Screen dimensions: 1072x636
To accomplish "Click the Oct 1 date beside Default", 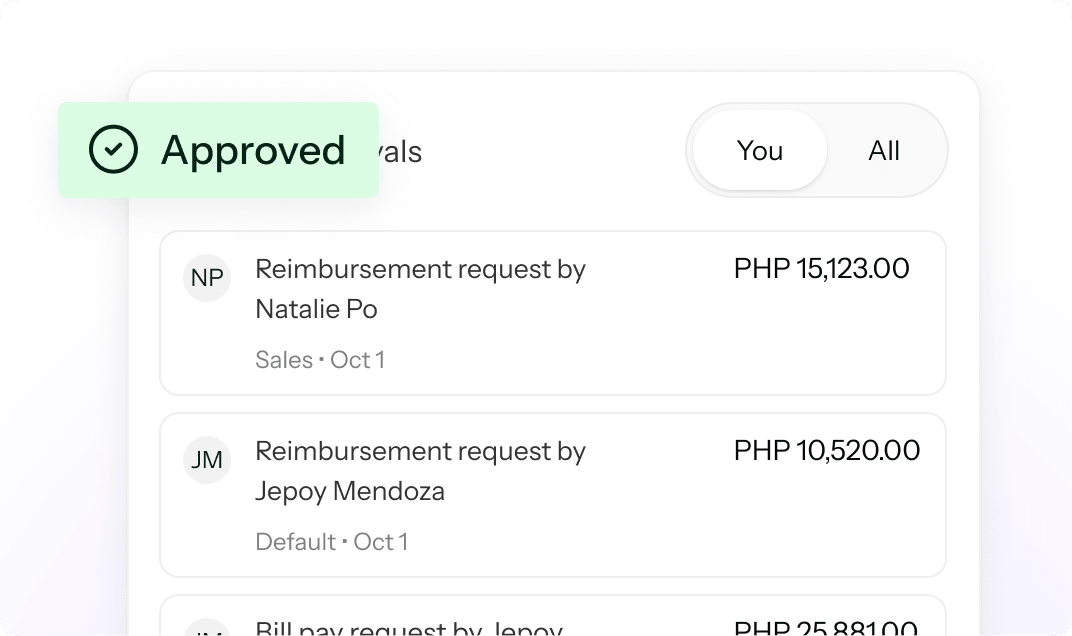I will coord(381,542).
